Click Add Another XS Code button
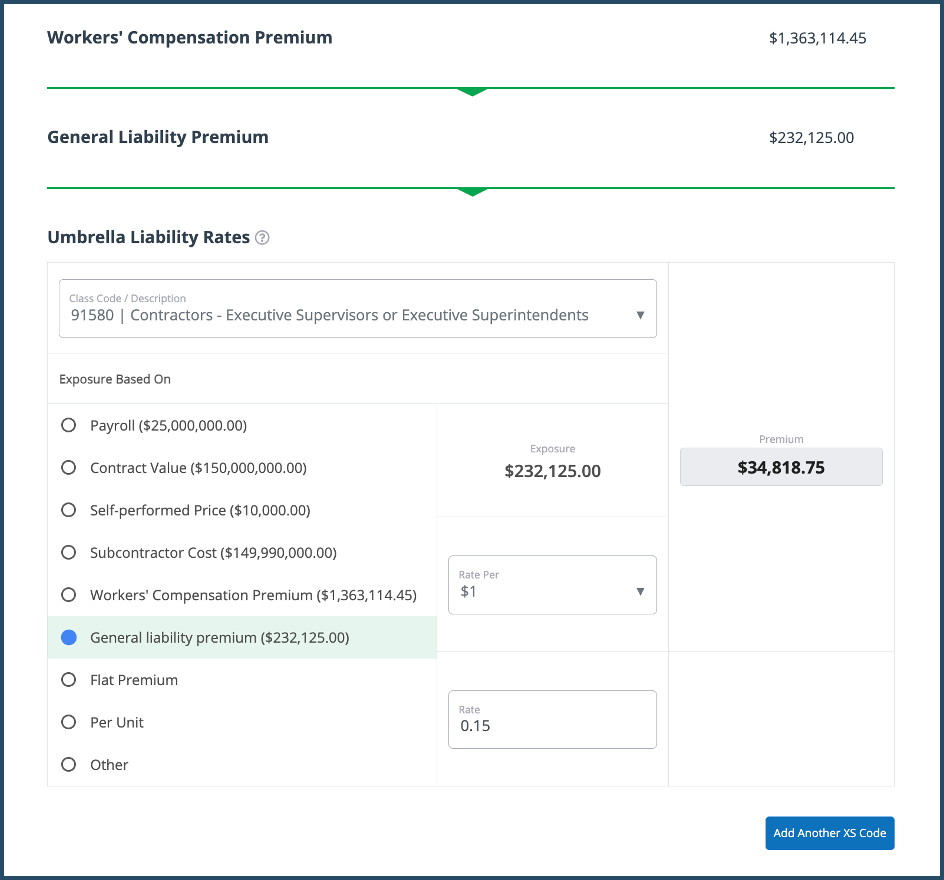The height and width of the screenshot is (880, 944). pos(829,833)
